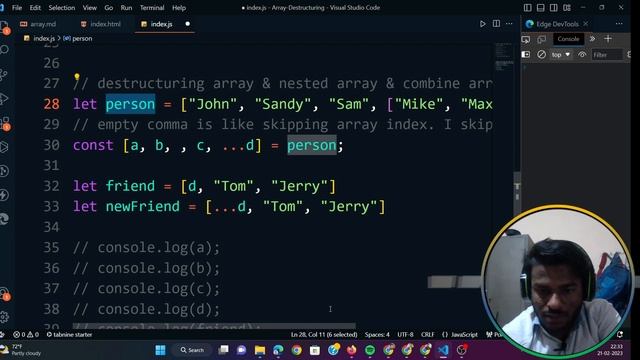
Task: Open the lightning bolt (Thunder Client) view
Action: pyautogui.click(x=4, y=195)
